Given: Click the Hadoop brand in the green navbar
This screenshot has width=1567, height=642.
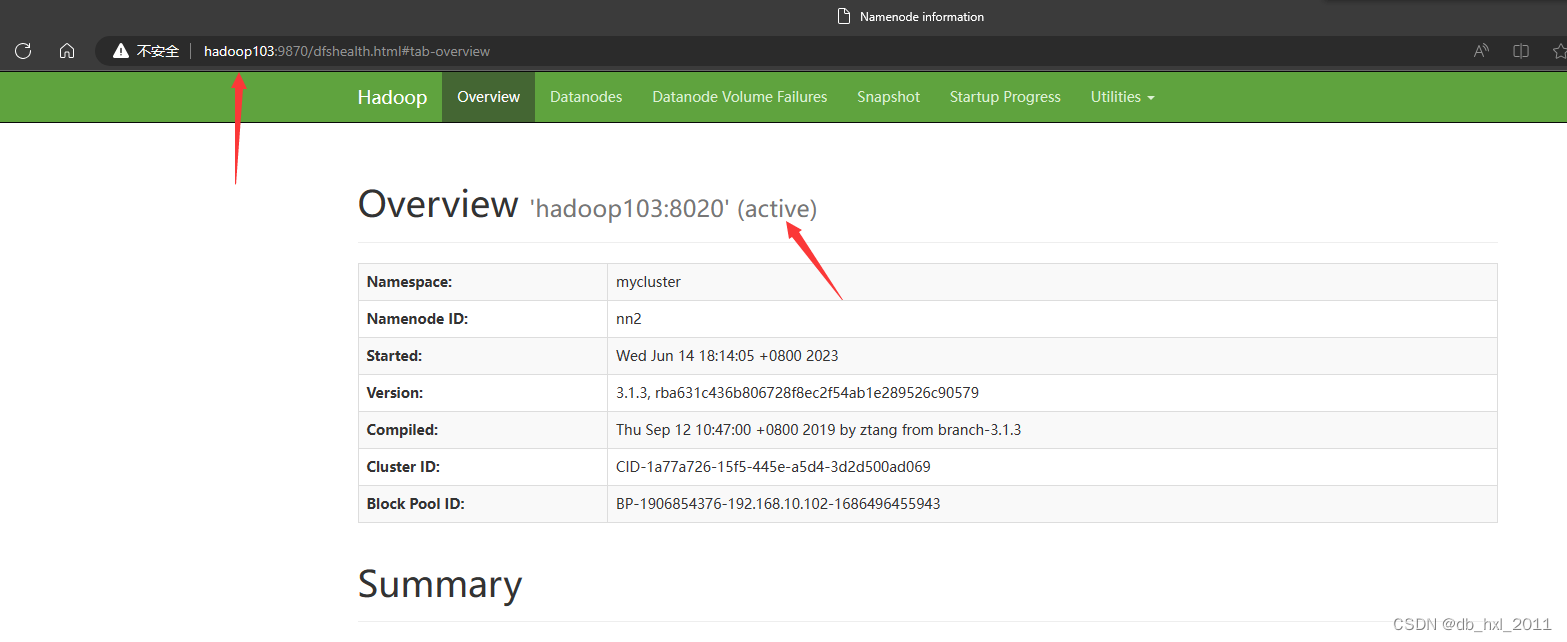Looking at the screenshot, I should tap(392, 96).
